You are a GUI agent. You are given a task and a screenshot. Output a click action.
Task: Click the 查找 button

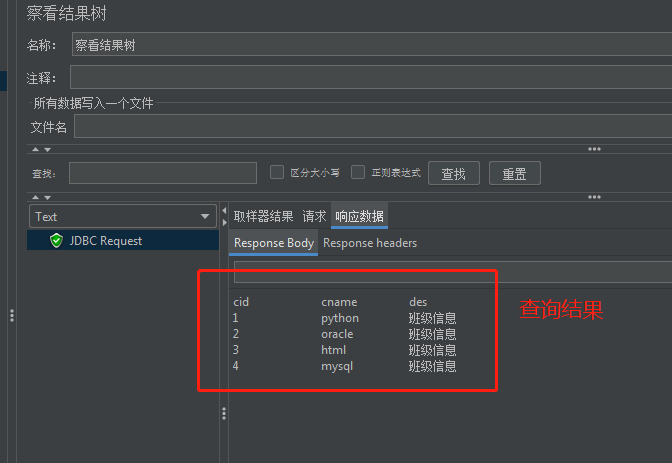point(454,173)
